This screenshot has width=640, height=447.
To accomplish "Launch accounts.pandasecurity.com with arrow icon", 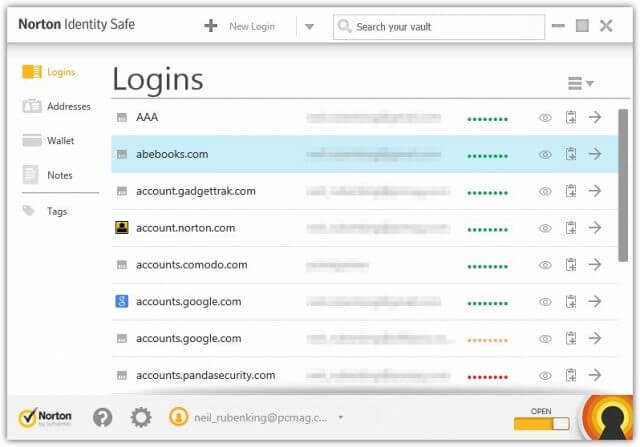I will [x=595, y=375].
